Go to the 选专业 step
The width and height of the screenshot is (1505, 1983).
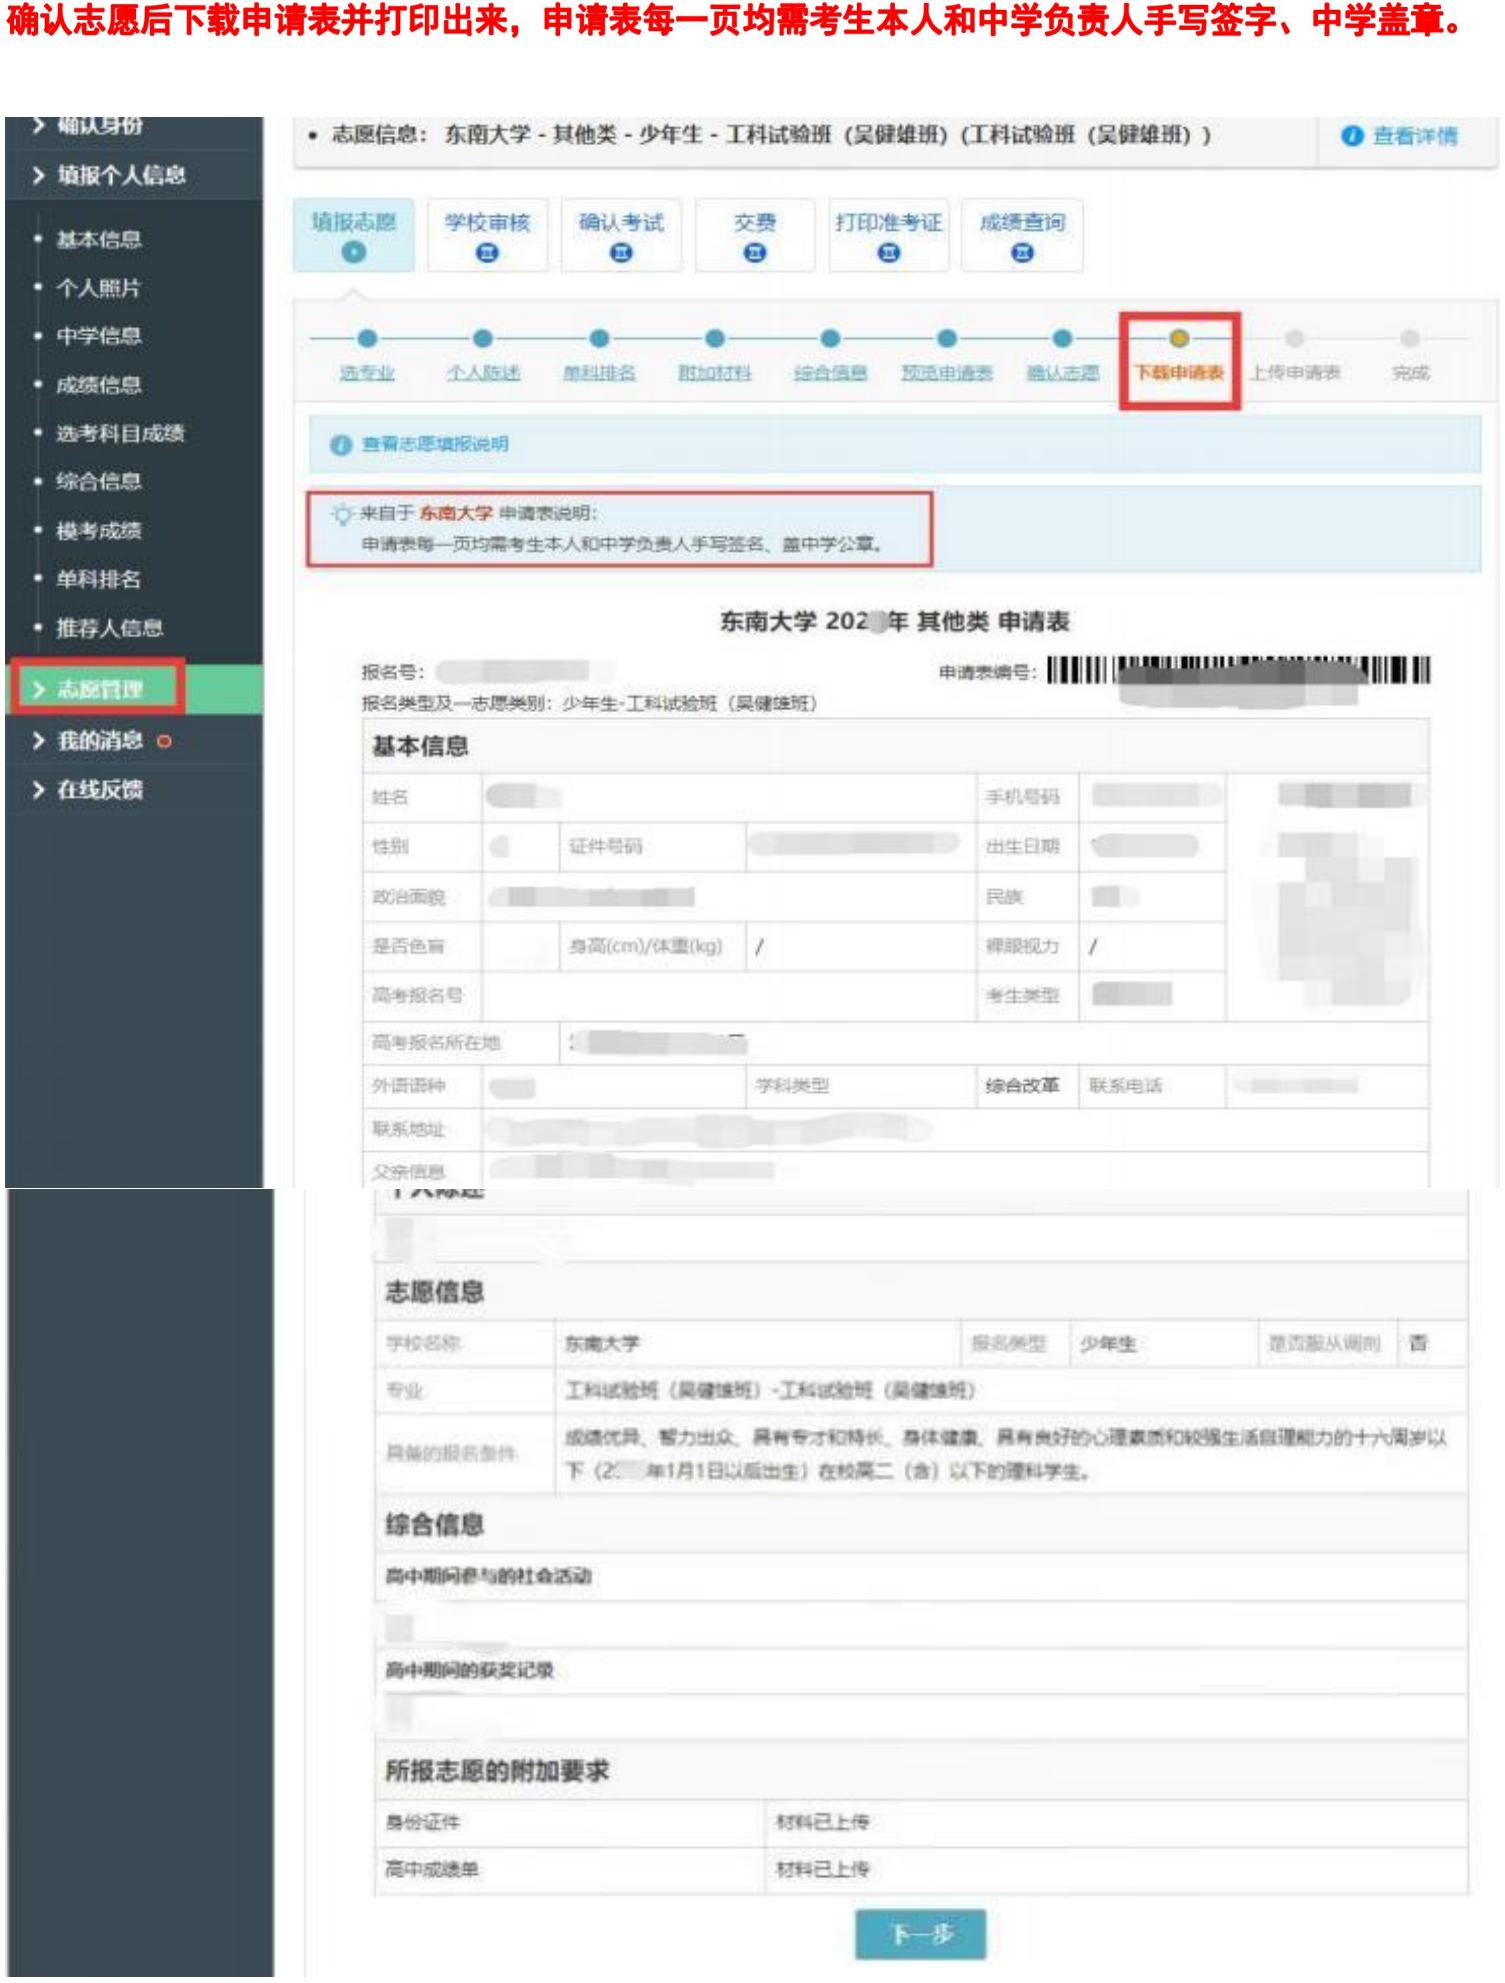point(367,374)
